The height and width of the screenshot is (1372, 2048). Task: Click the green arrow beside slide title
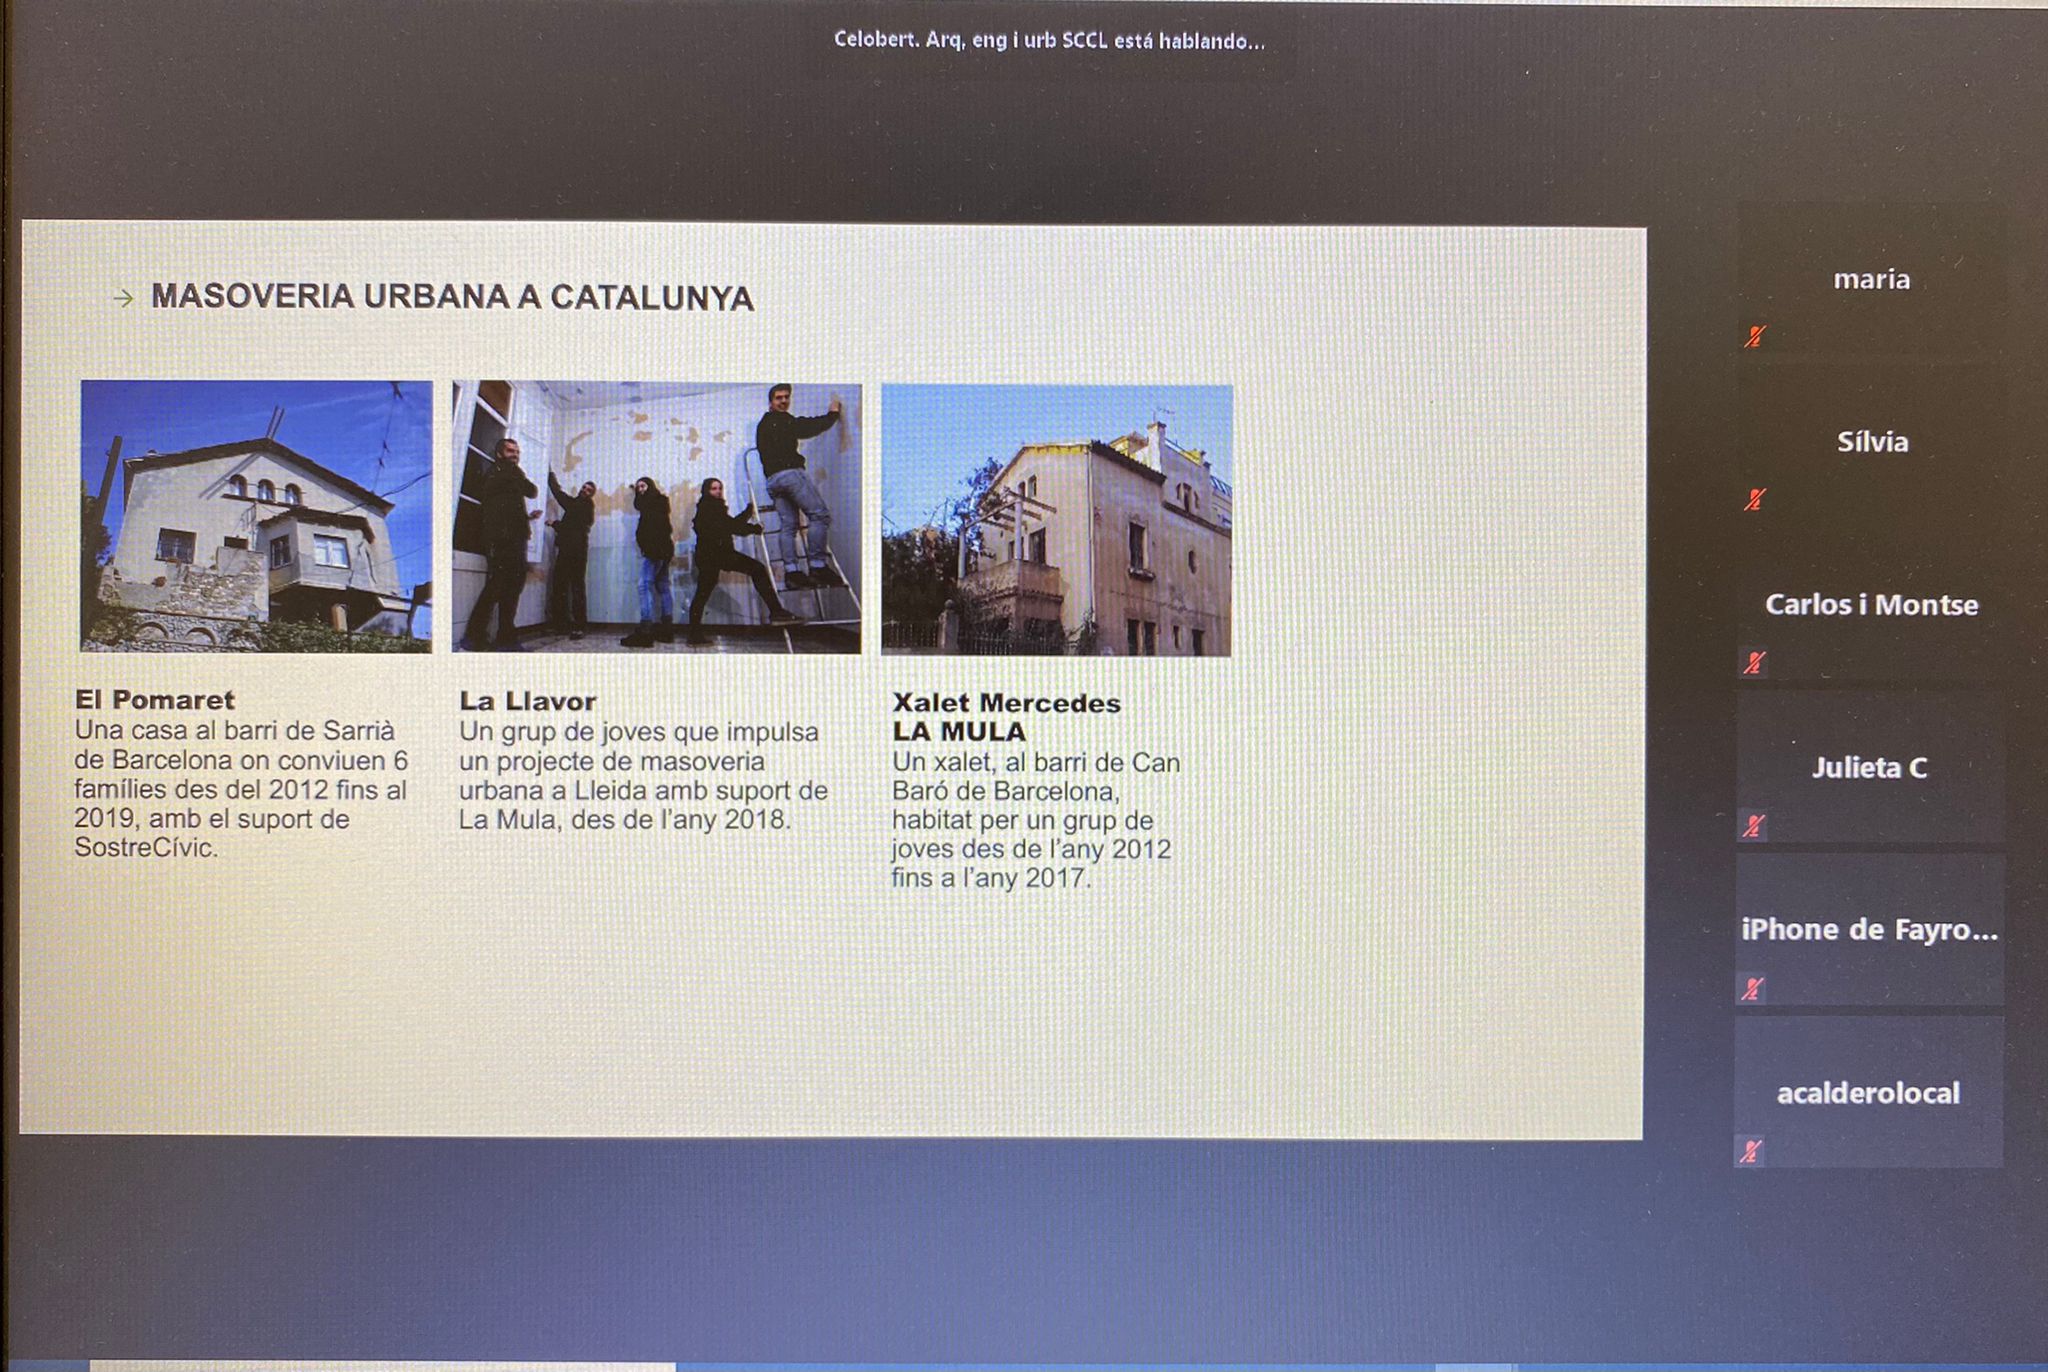(123, 298)
